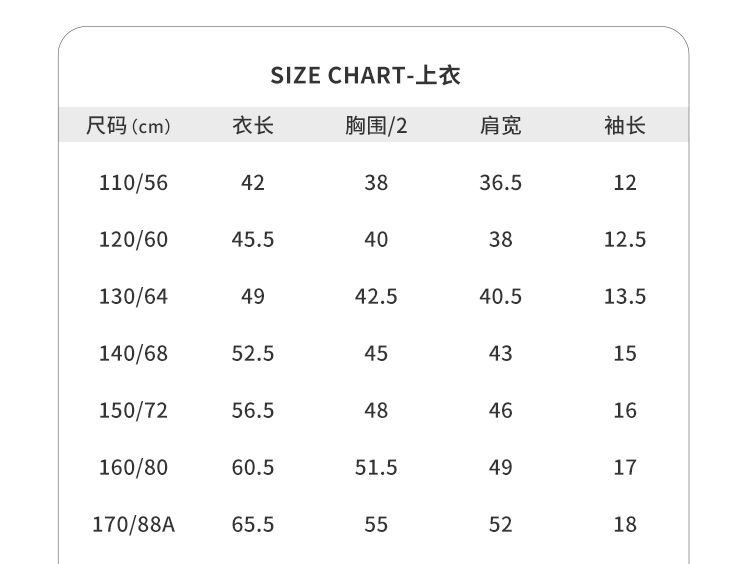Click the 110/56 size row label

(x=133, y=183)
